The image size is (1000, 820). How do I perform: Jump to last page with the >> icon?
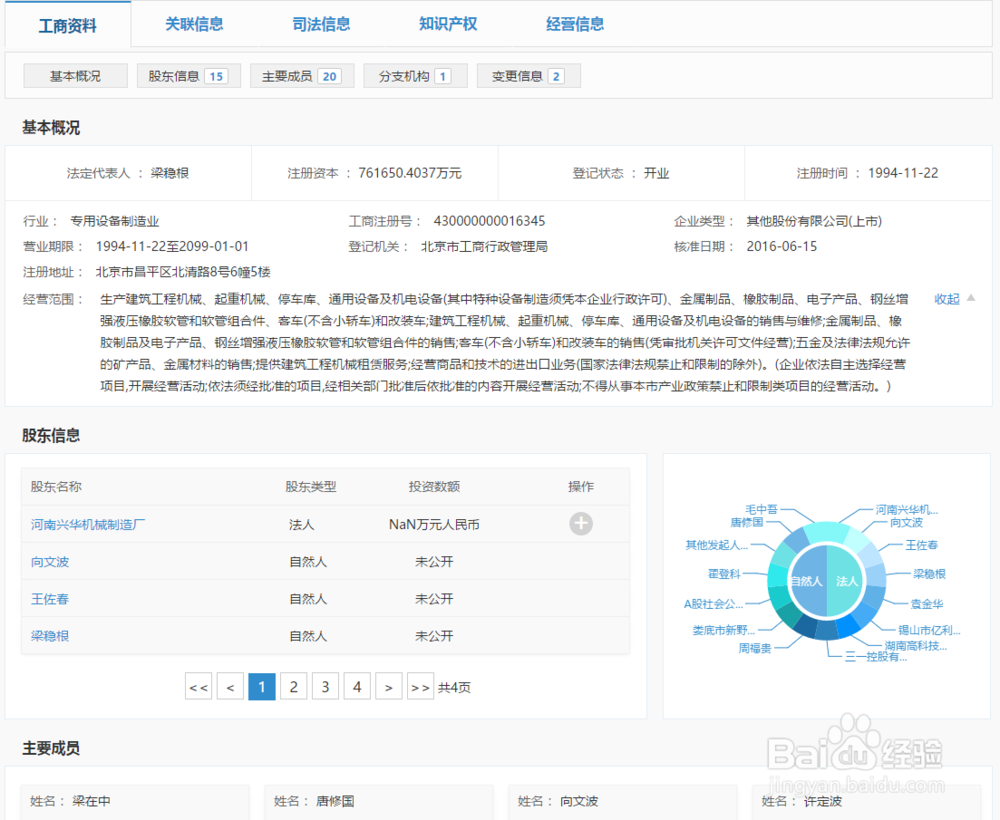(x=421, y=686)
